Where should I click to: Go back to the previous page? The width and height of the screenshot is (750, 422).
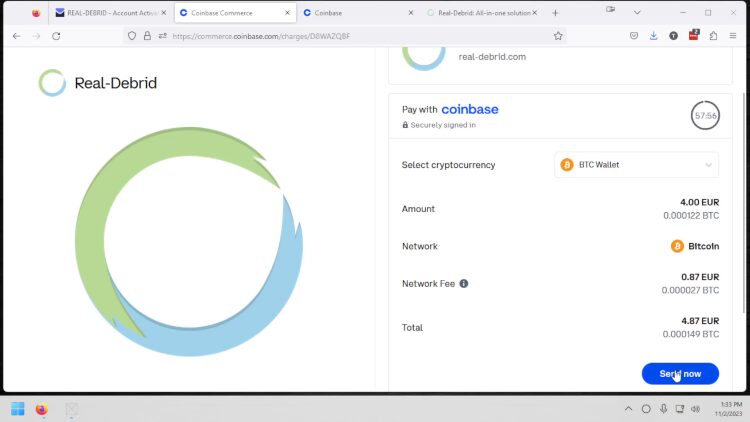tap(16, 36)
